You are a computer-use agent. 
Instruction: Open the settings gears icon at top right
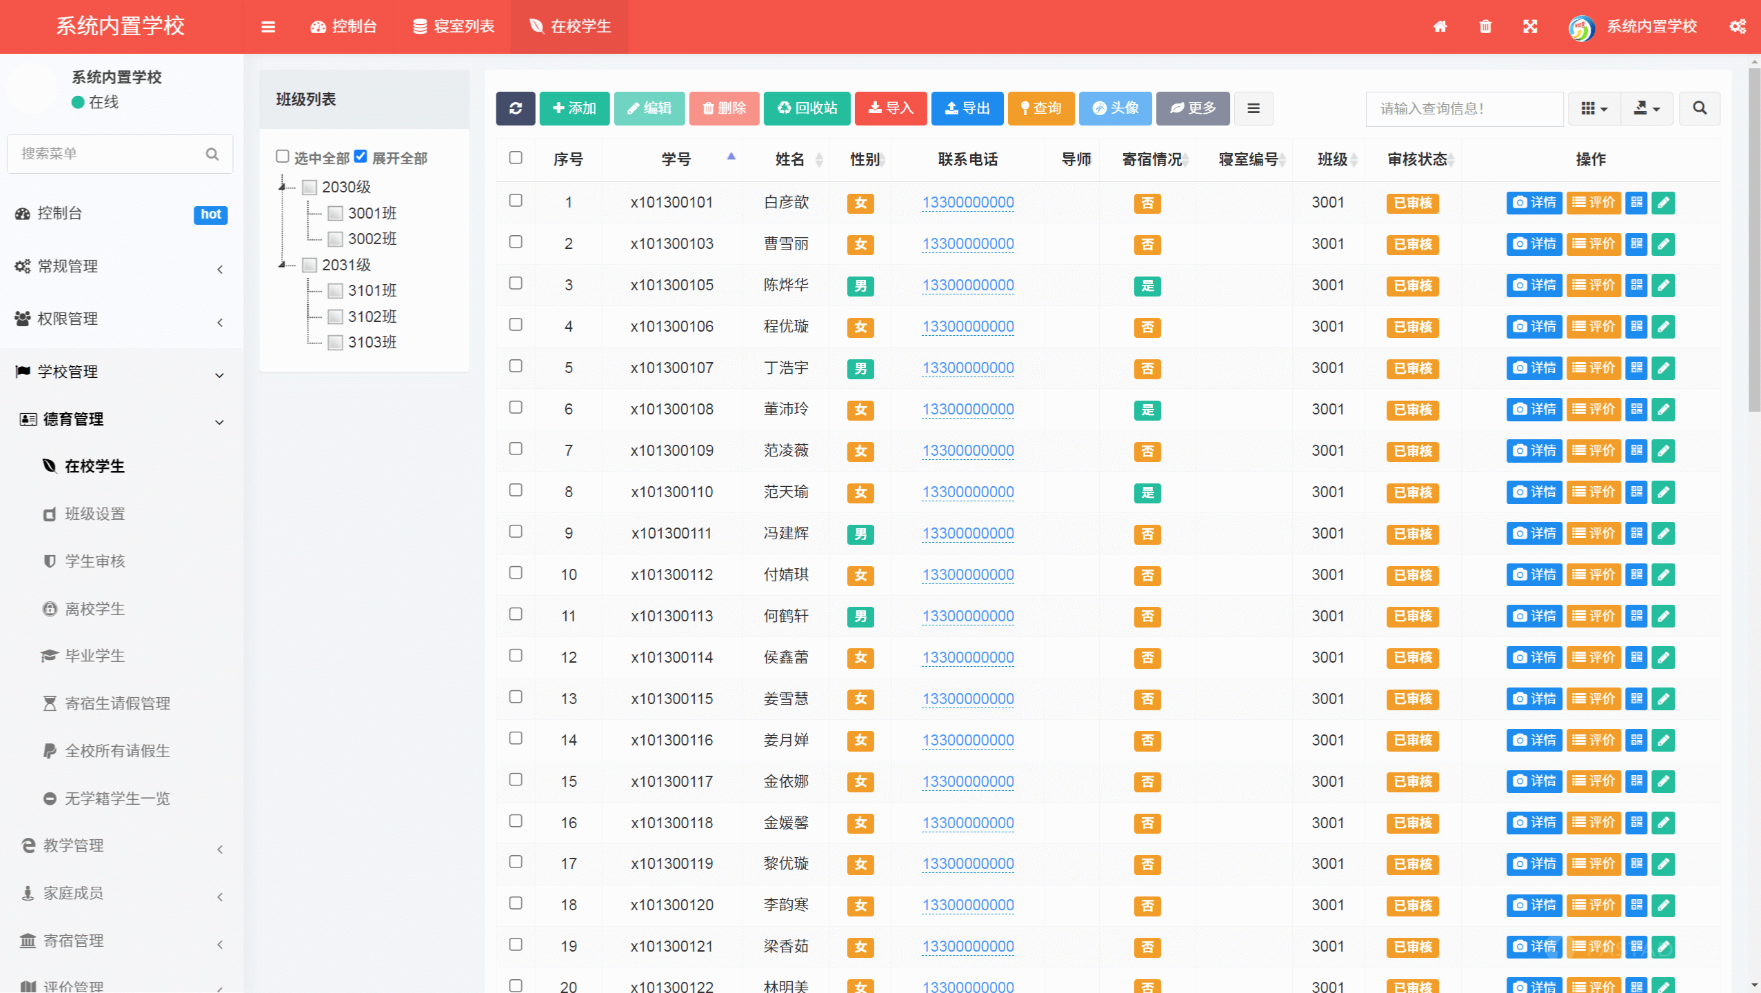[1738, 27]
